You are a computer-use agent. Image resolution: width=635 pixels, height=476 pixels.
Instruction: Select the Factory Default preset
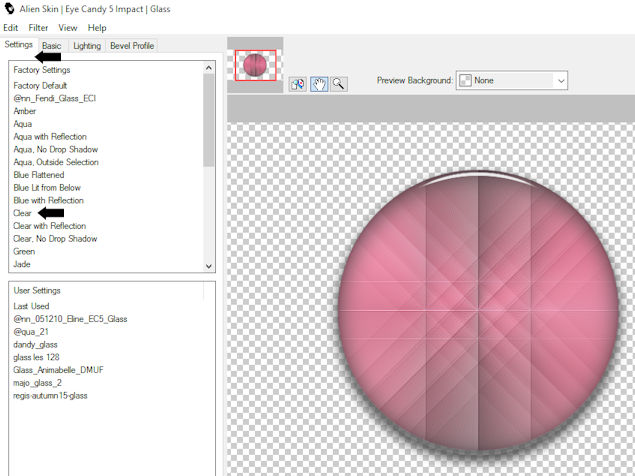[x=40, y=86]
